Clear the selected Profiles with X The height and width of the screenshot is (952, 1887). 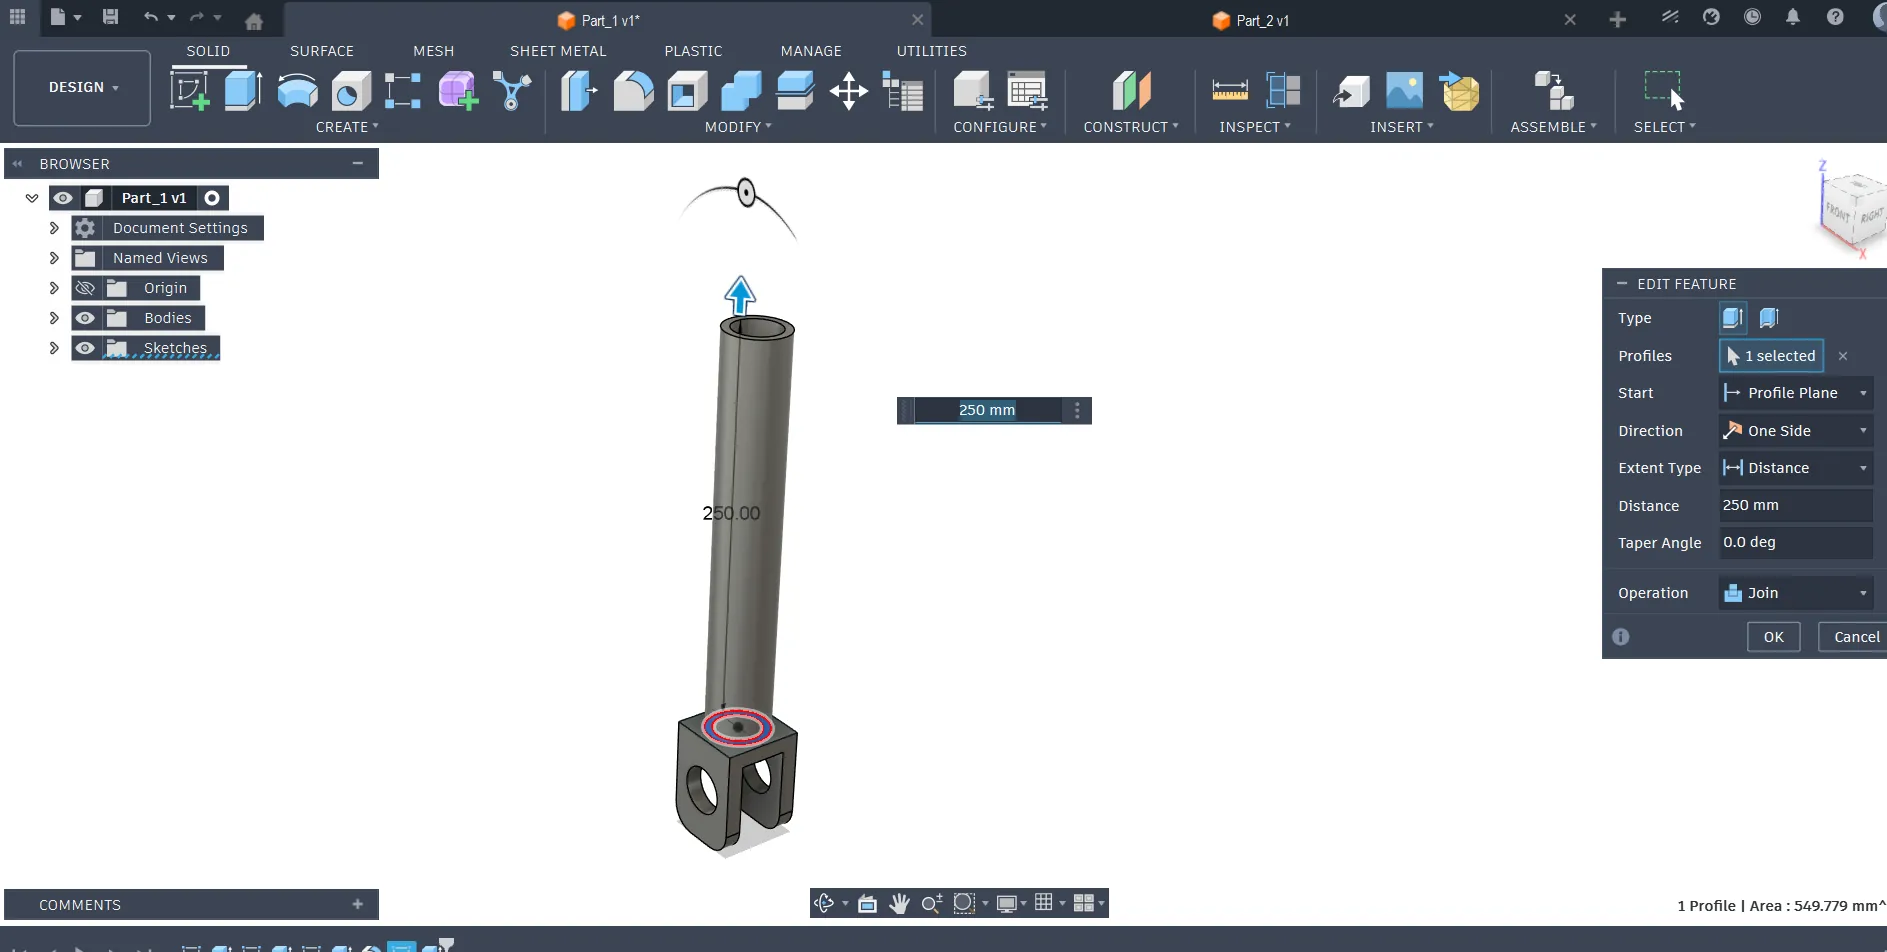1843,356
